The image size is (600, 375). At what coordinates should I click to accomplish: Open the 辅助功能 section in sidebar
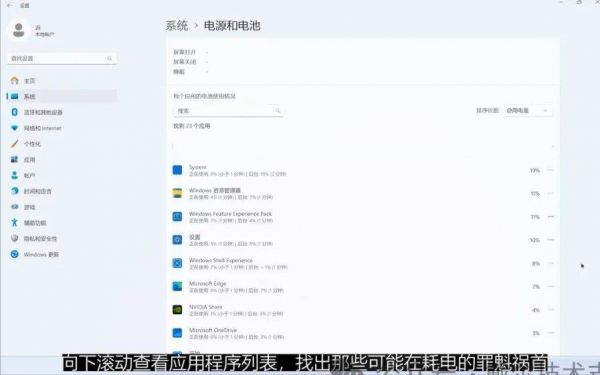(62, 223)
